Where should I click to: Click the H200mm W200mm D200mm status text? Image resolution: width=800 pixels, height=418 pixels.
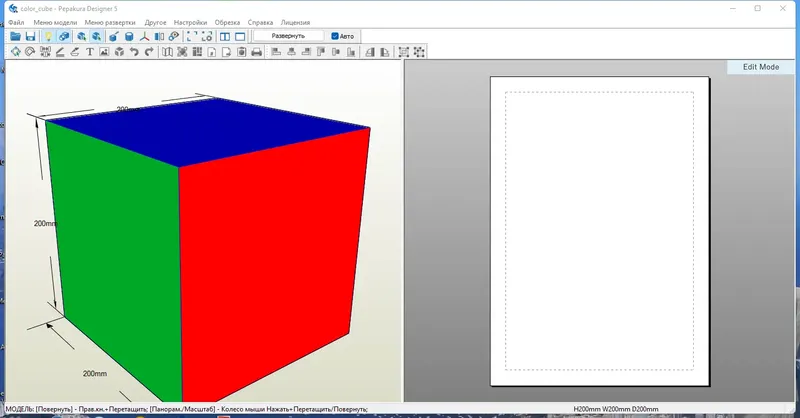point(616,409)
